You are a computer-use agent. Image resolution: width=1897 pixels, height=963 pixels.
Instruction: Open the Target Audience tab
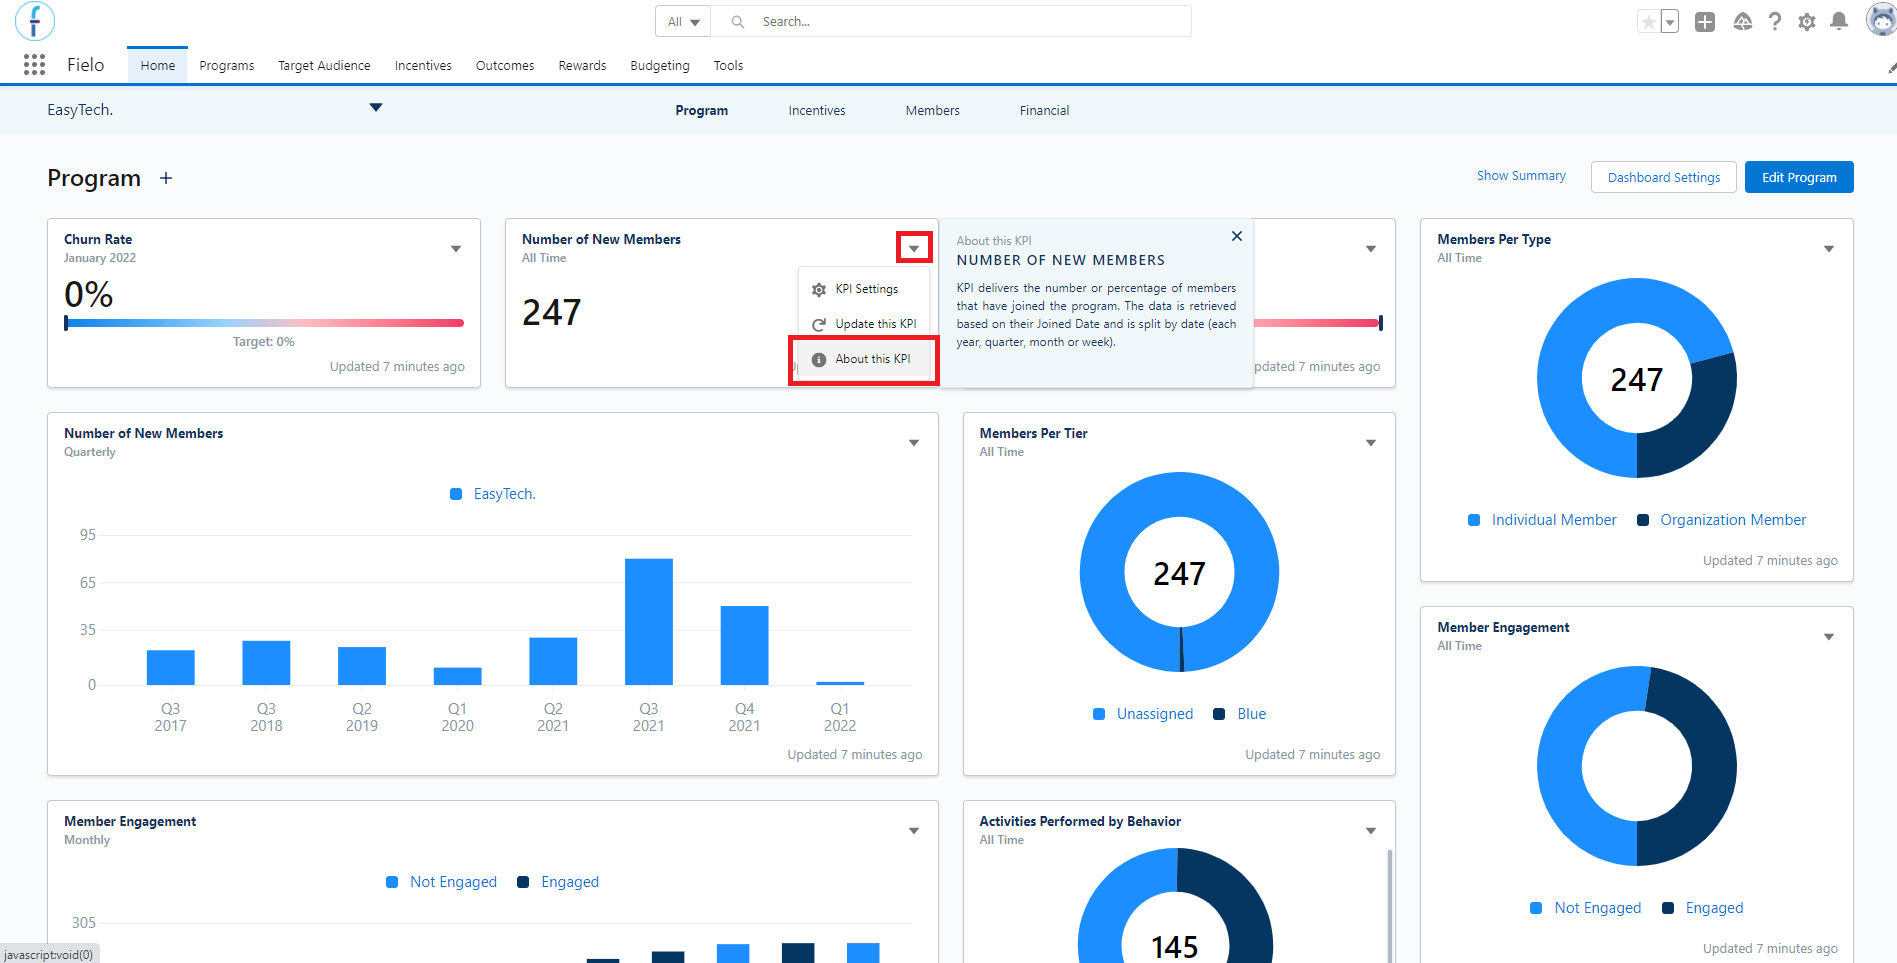pyautogui.click(x=324, y=66)
